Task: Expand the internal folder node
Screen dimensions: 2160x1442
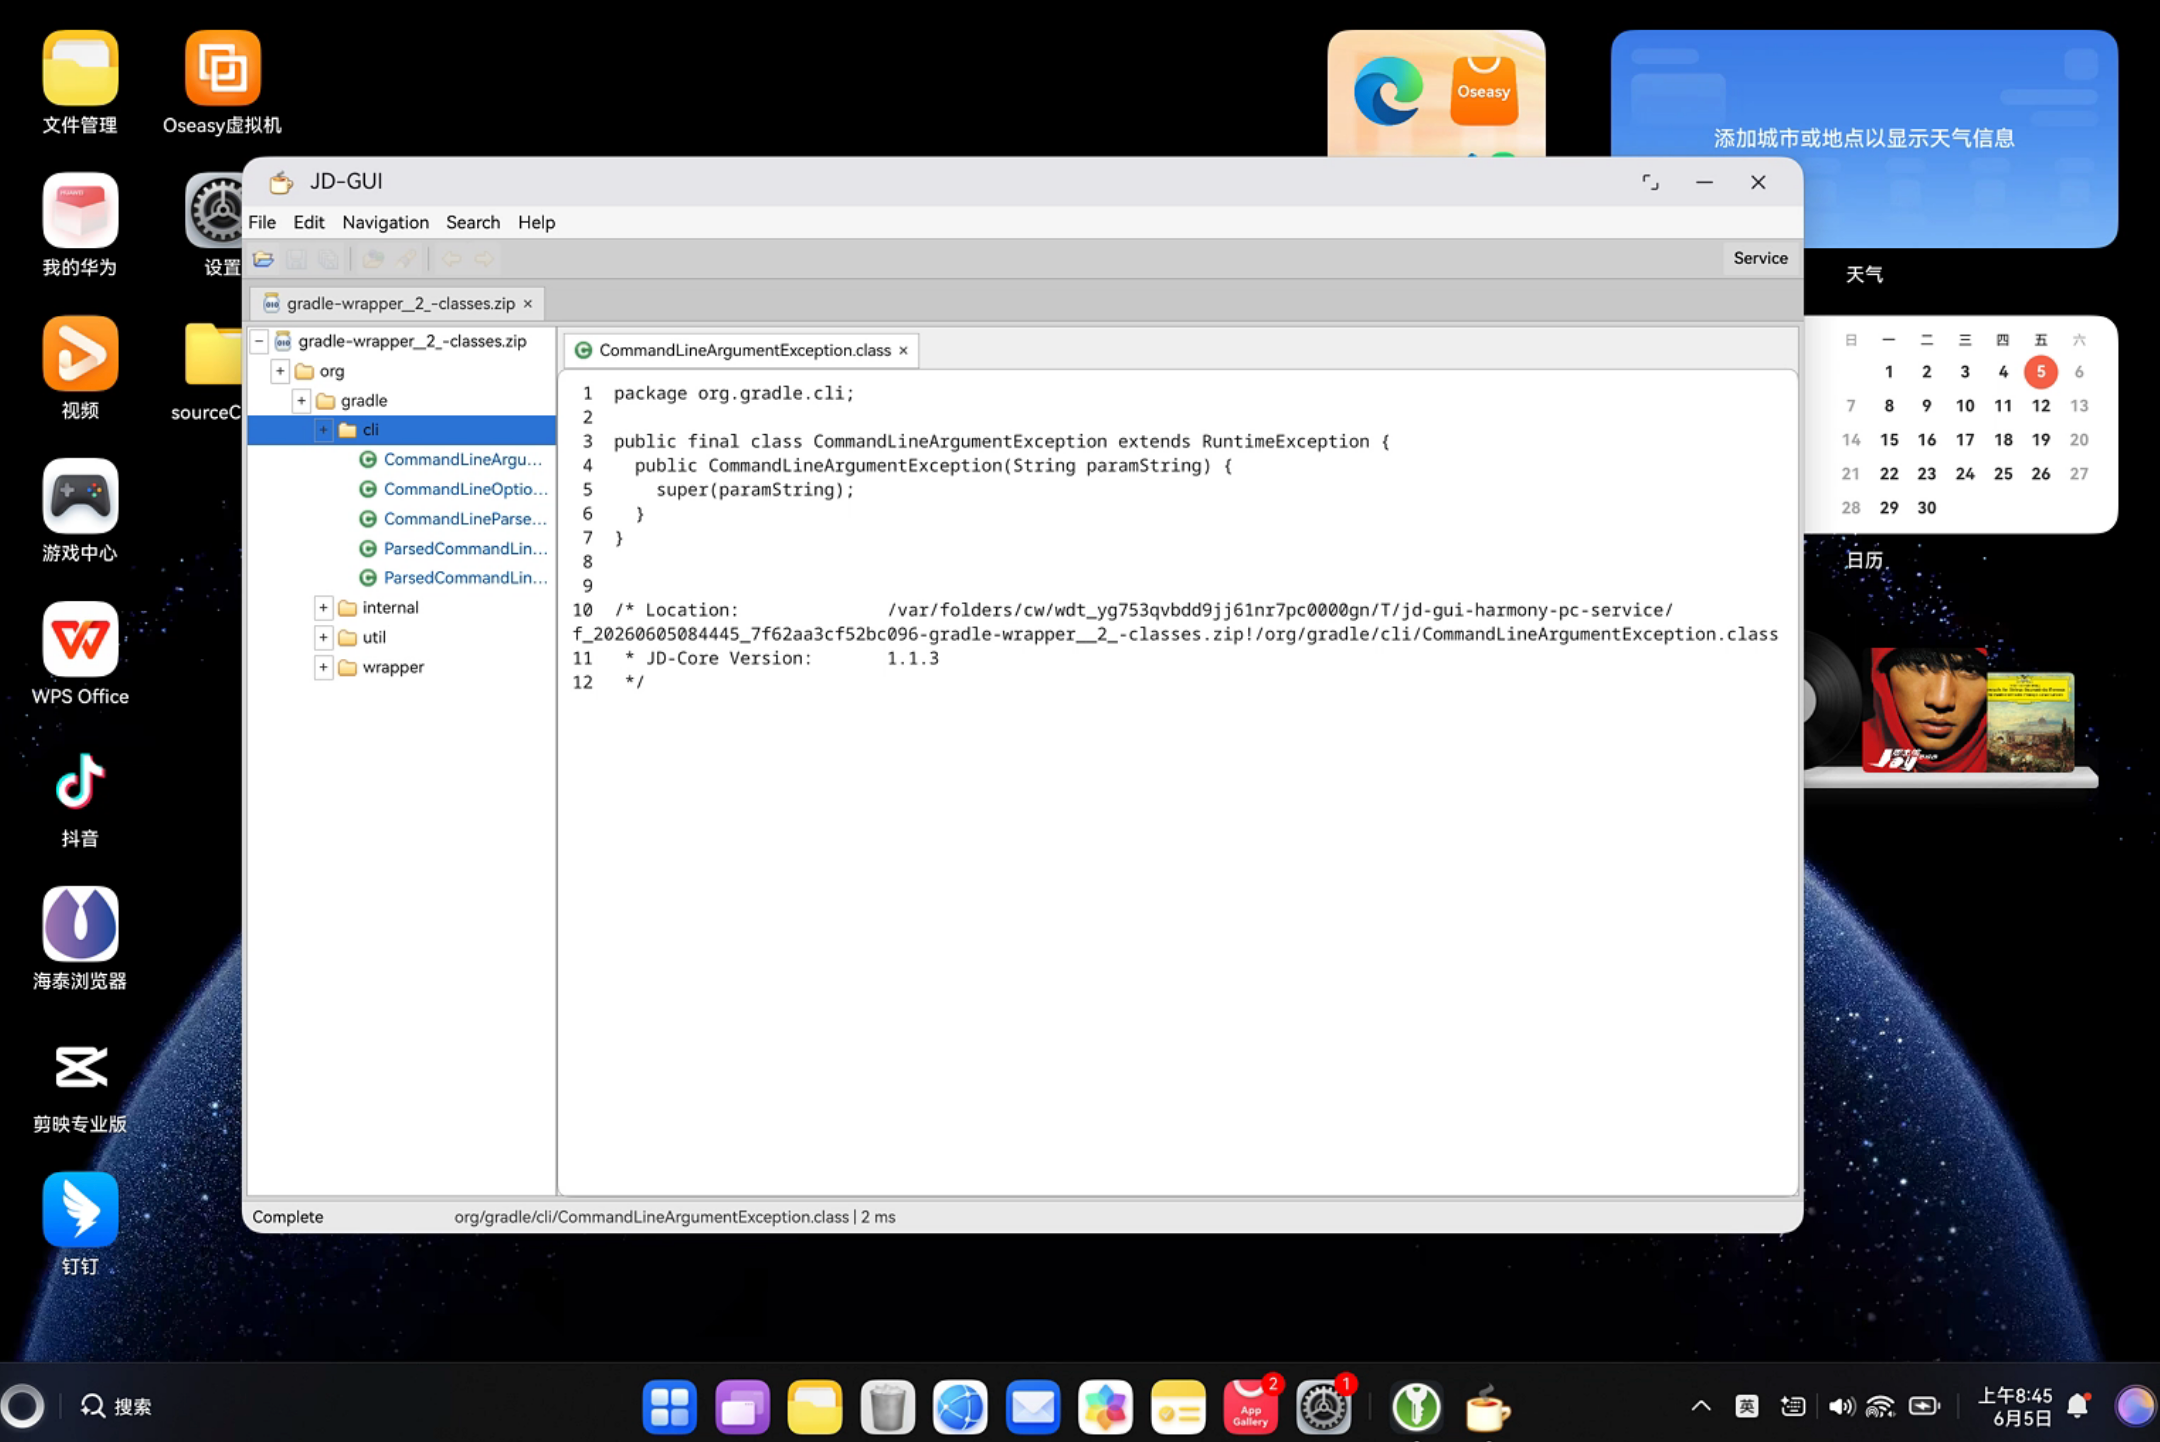Action: tap(323, 607)
